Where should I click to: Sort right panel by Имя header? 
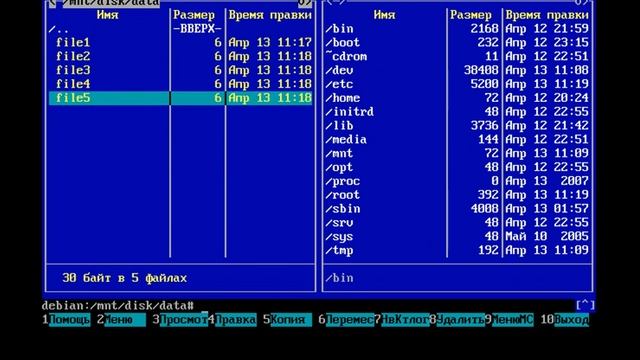point(384,15)
